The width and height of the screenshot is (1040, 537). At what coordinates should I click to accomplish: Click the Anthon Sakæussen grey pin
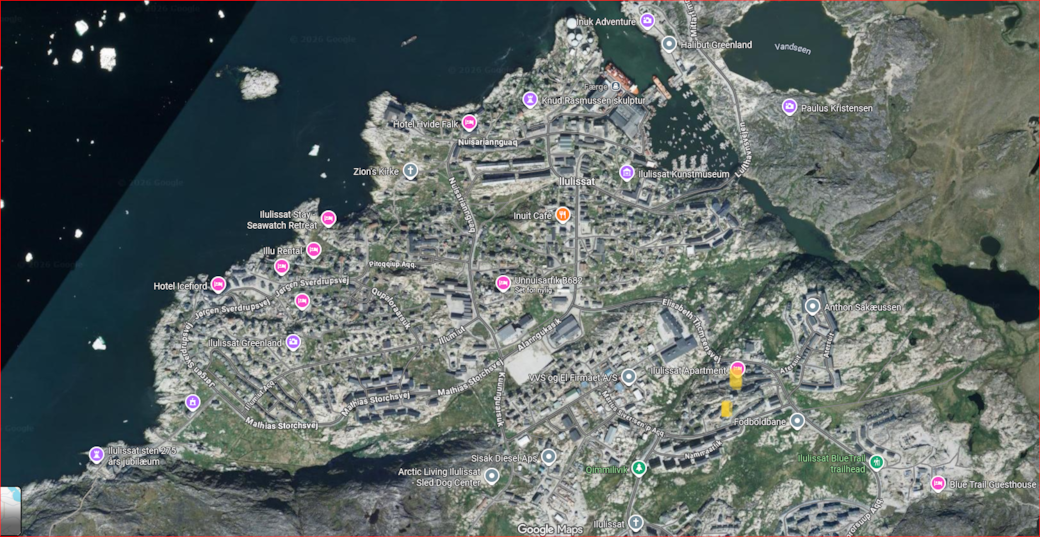812,306
